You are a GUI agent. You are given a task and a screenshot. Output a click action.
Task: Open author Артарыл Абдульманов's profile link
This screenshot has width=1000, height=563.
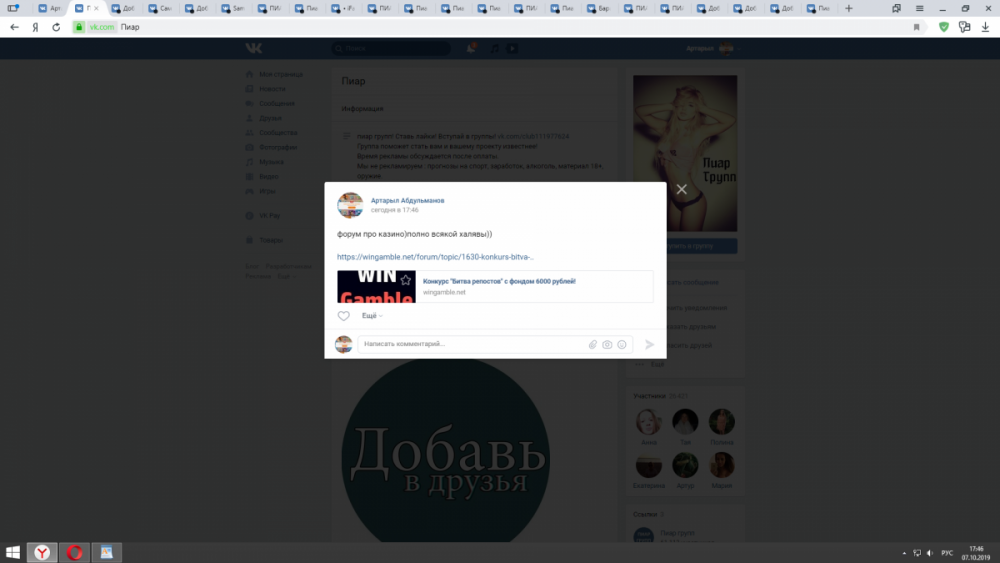click(408, 200)
